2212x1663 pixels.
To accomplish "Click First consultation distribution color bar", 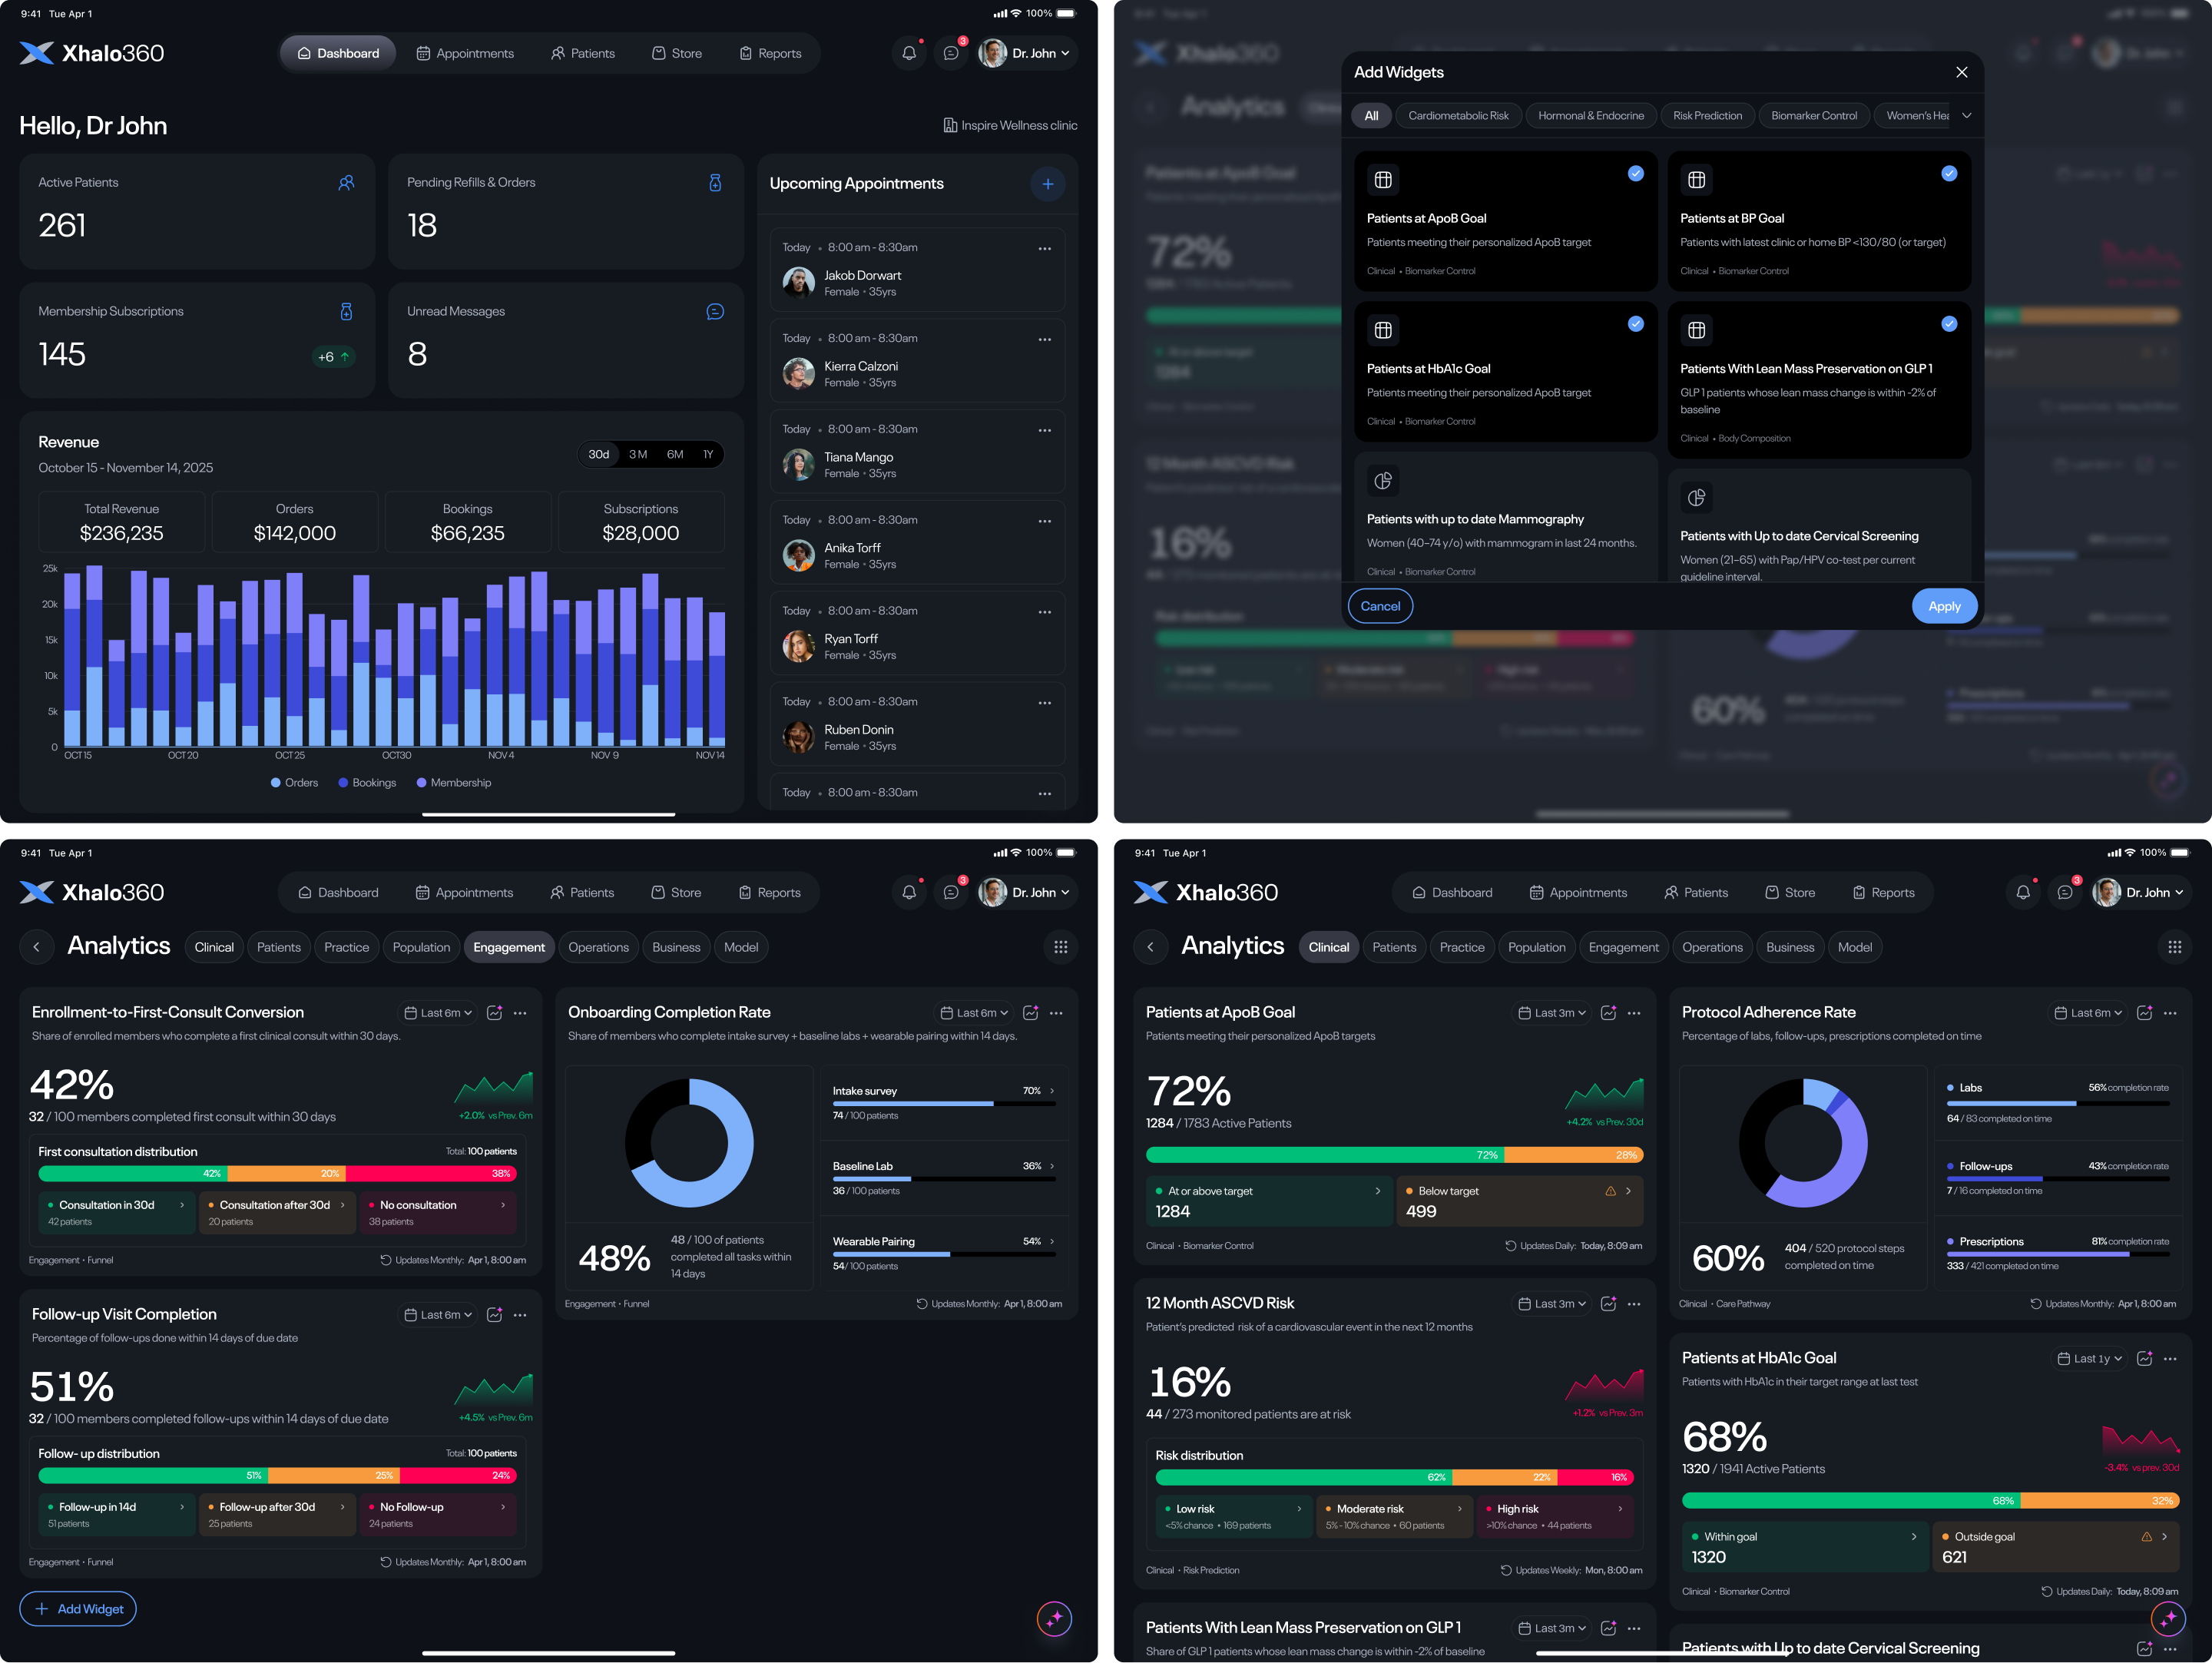I will (277, 1174).
